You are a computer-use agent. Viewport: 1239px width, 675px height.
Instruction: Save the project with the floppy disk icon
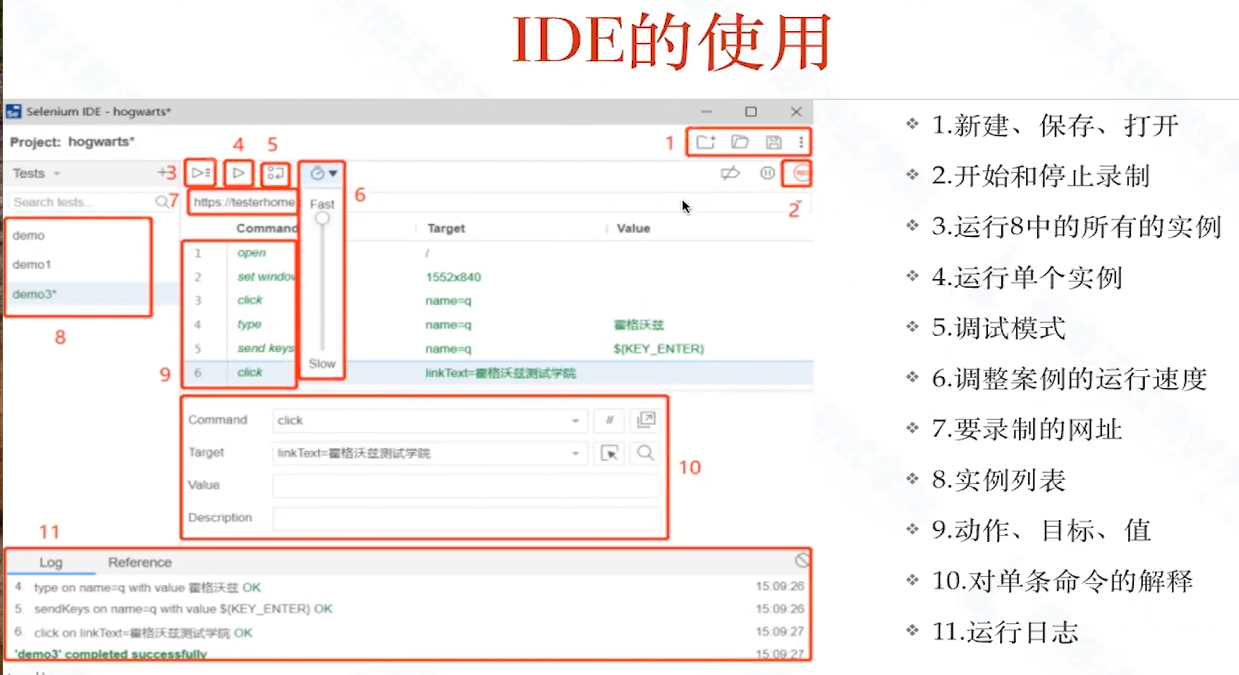point(773,142)
